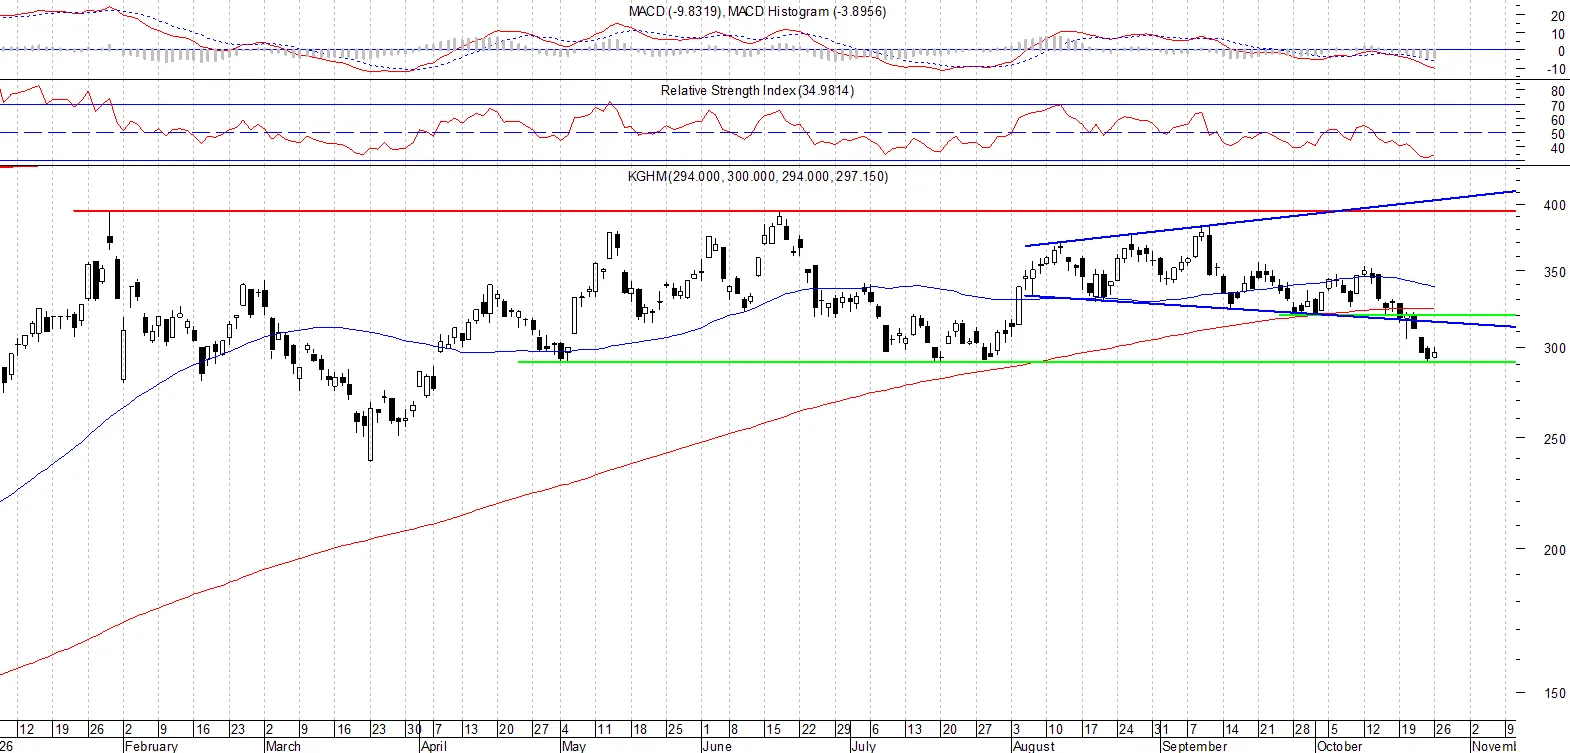Click the 200 price axis label
Viewport: 1570px width, 753px height.
pyautogui.click(x=1555, y=549)
